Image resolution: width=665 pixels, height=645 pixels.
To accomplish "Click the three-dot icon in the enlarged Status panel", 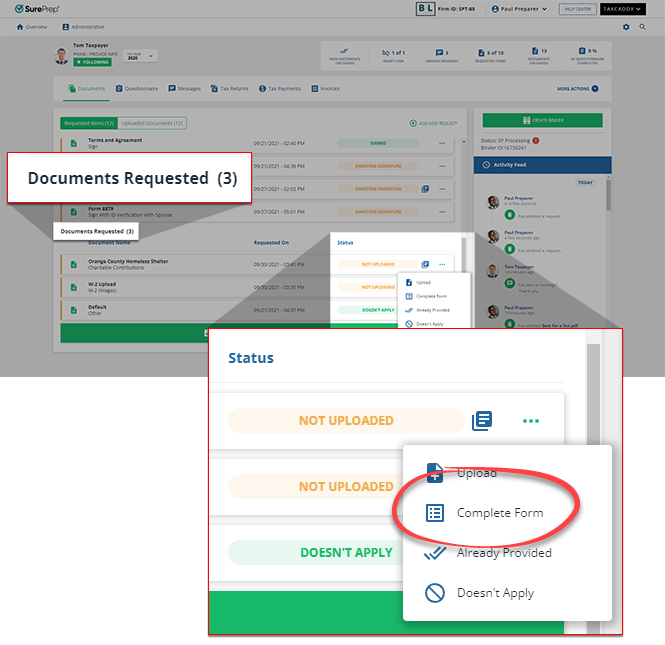I will pos(531,421).
